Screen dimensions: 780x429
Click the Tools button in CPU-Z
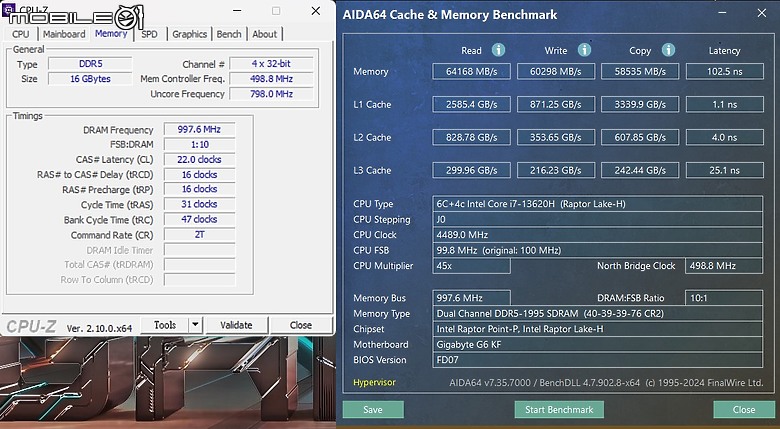tap(165, 325)
